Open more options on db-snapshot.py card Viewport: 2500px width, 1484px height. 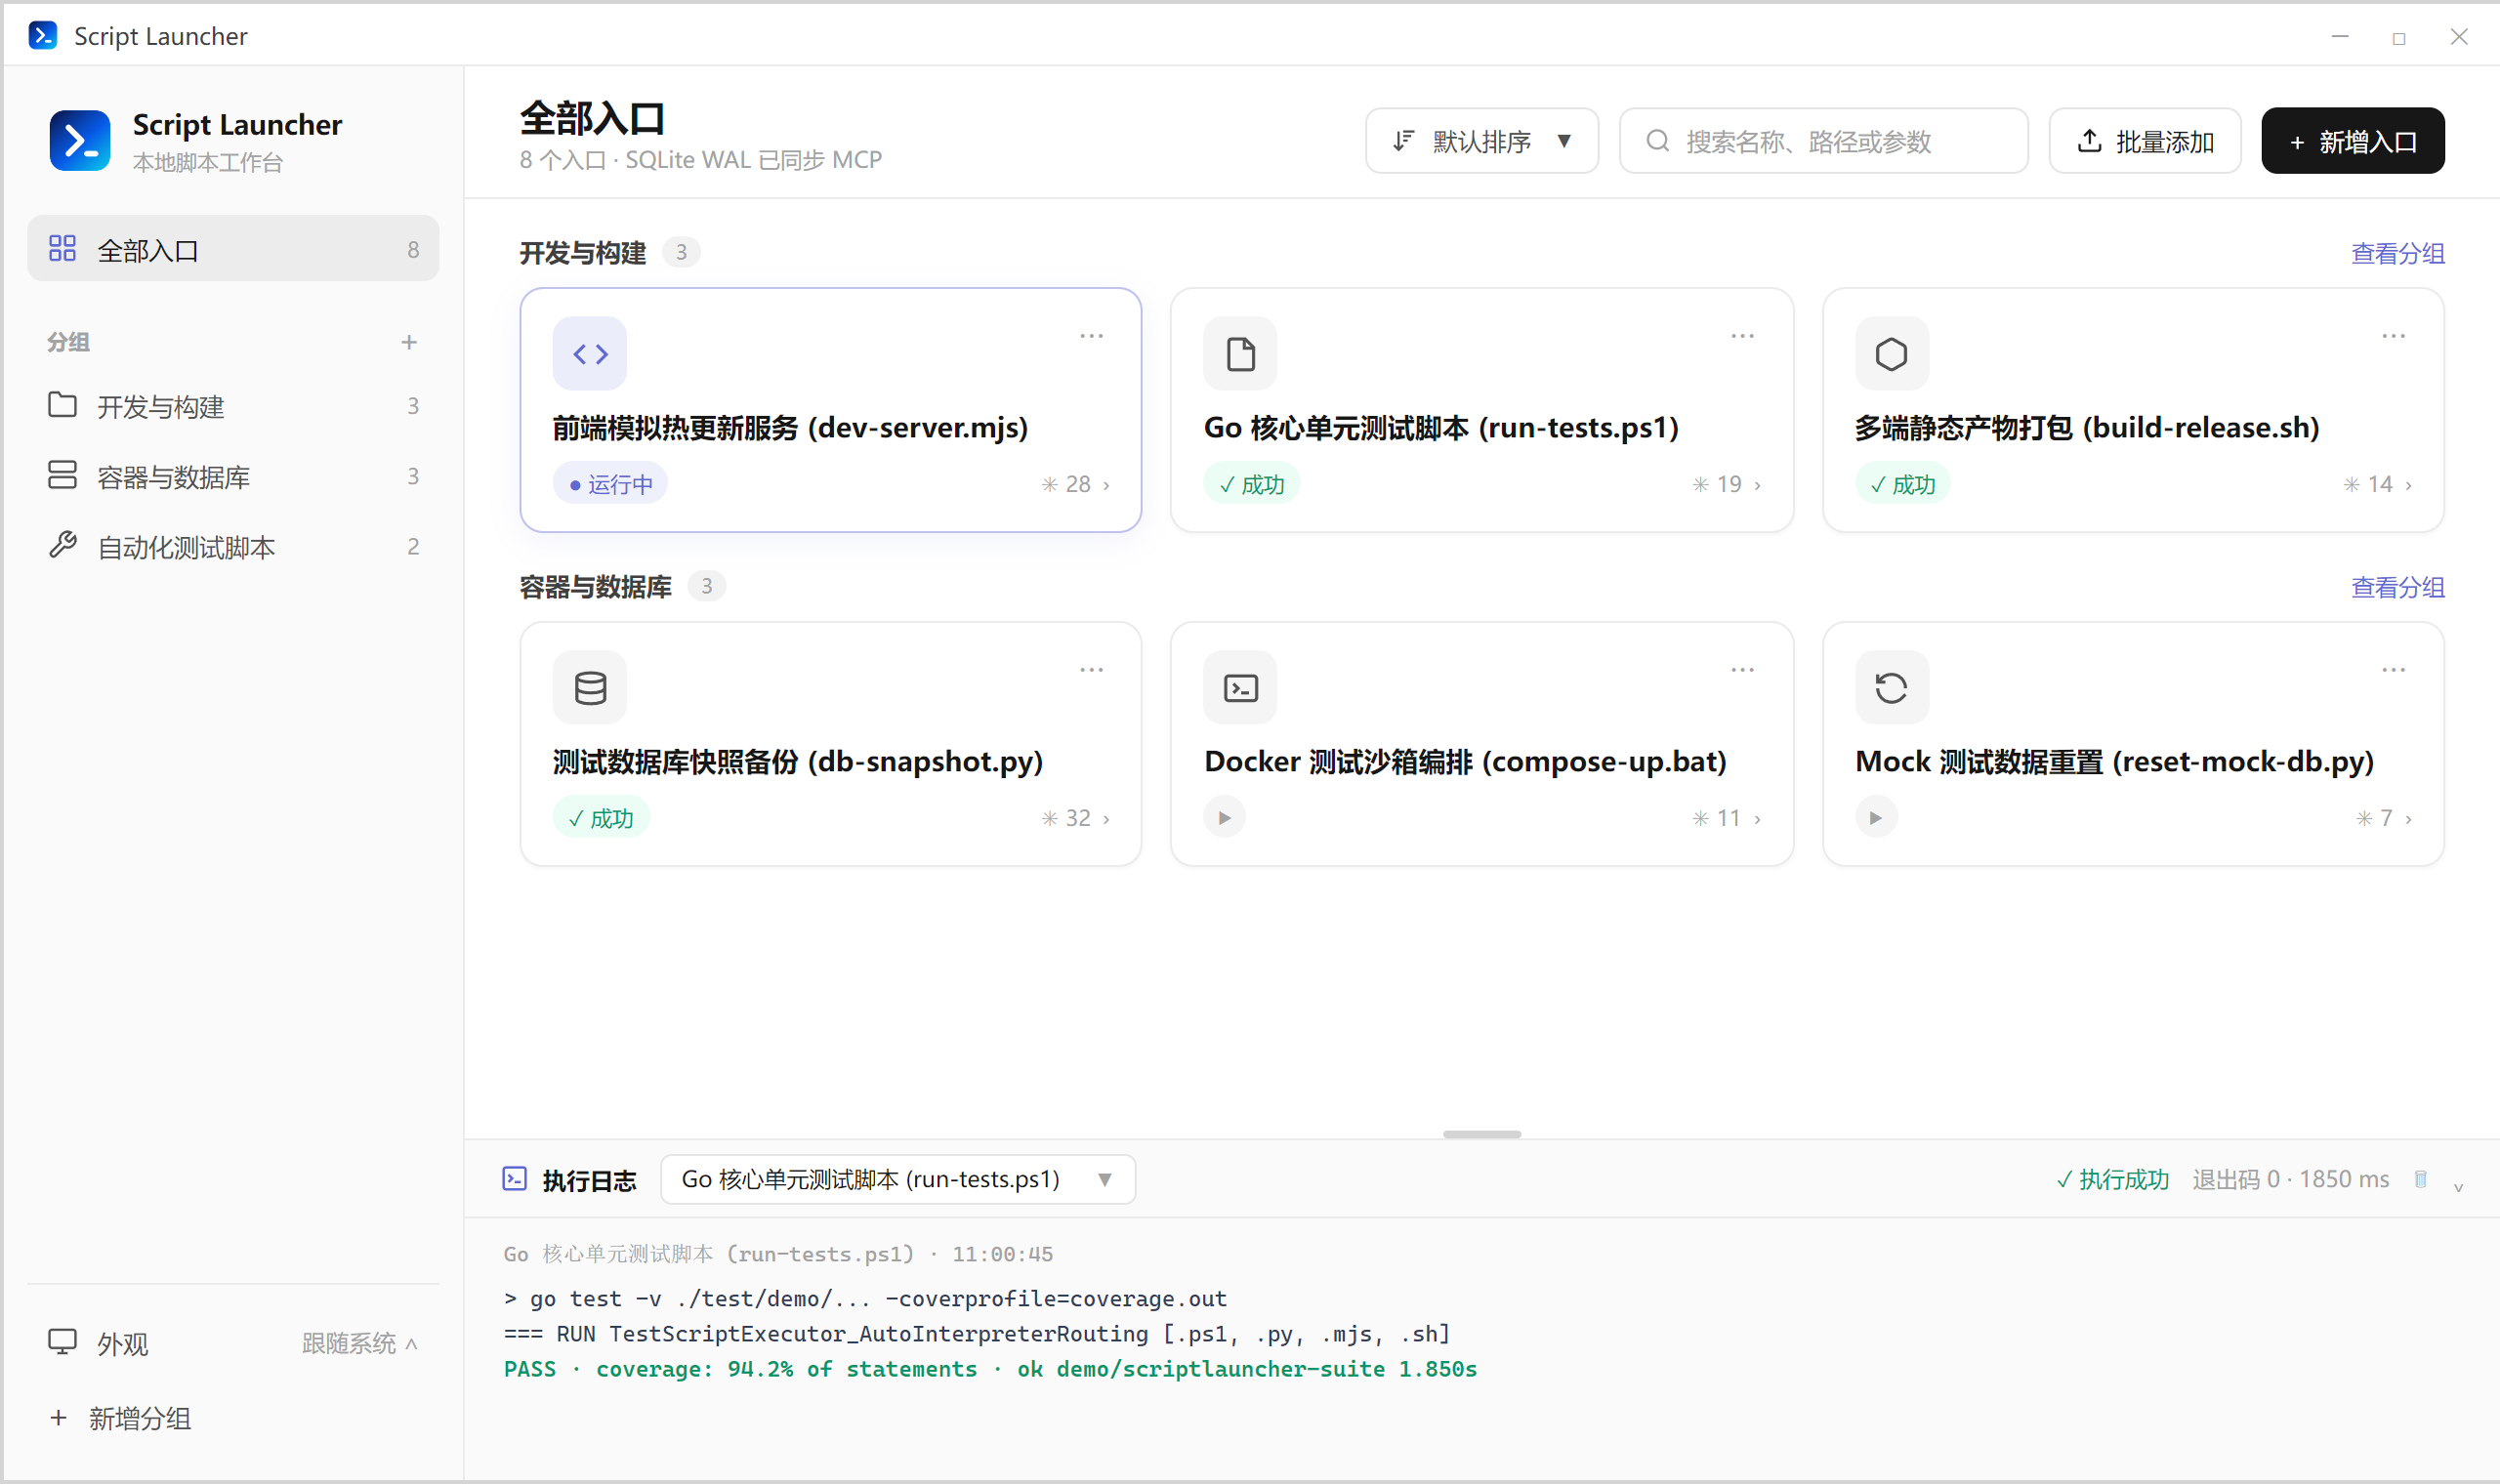[1091, 670]
